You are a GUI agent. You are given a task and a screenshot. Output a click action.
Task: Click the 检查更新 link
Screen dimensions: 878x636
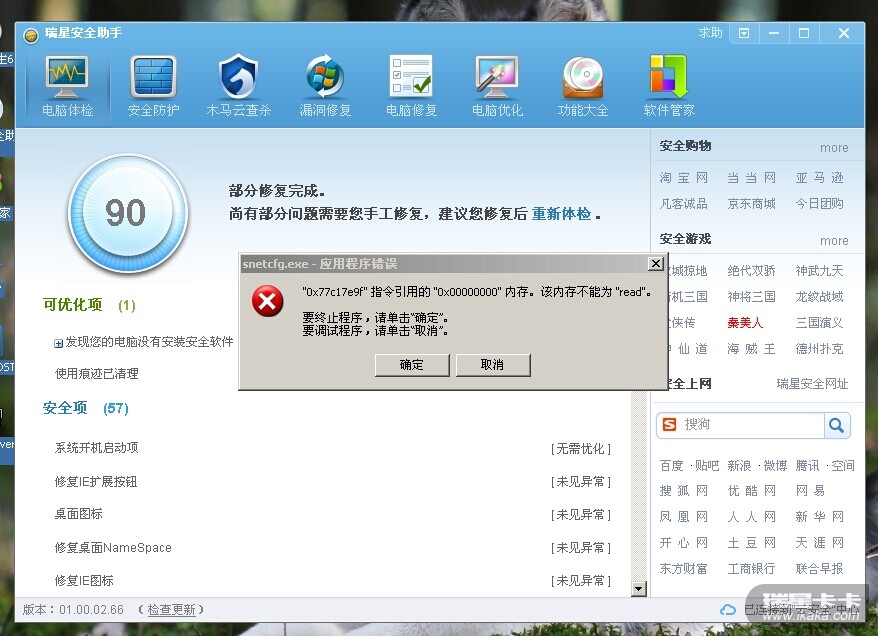click(x=171, y=610)
